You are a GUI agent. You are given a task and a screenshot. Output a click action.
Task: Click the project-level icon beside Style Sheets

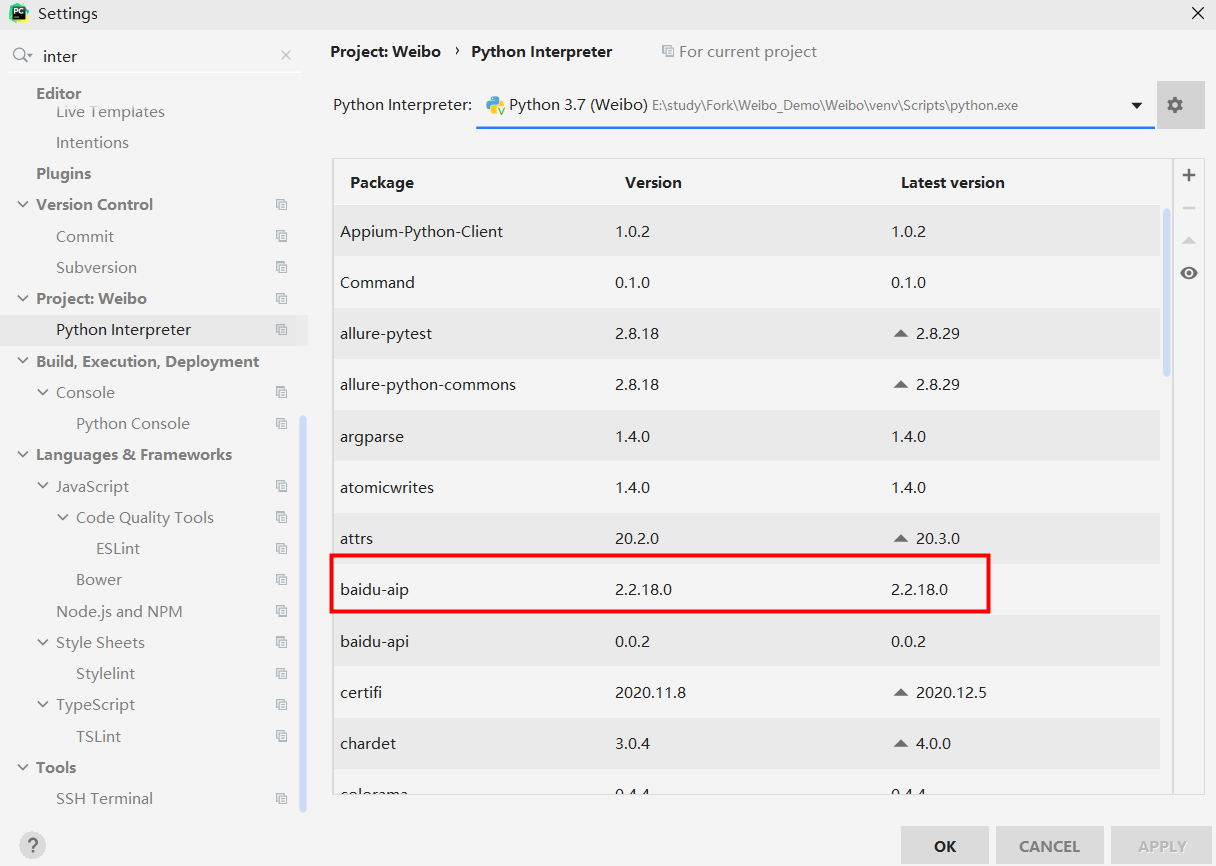282,643
